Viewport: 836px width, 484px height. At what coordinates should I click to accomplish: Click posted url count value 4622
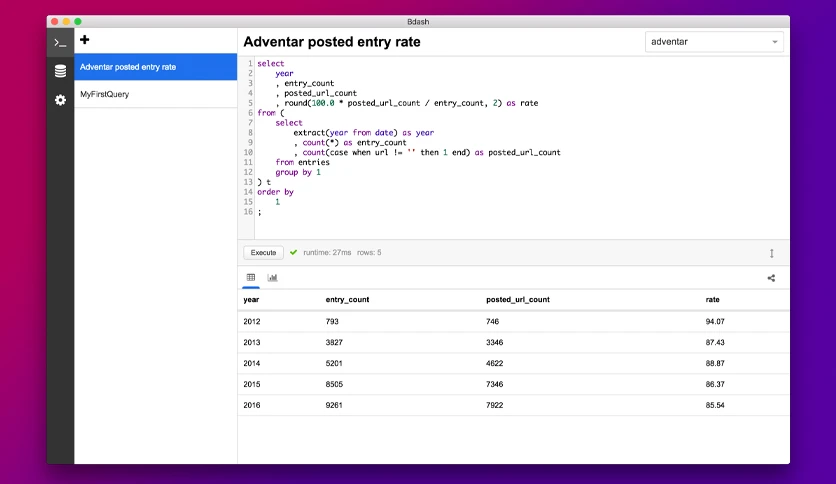[494, 363]
